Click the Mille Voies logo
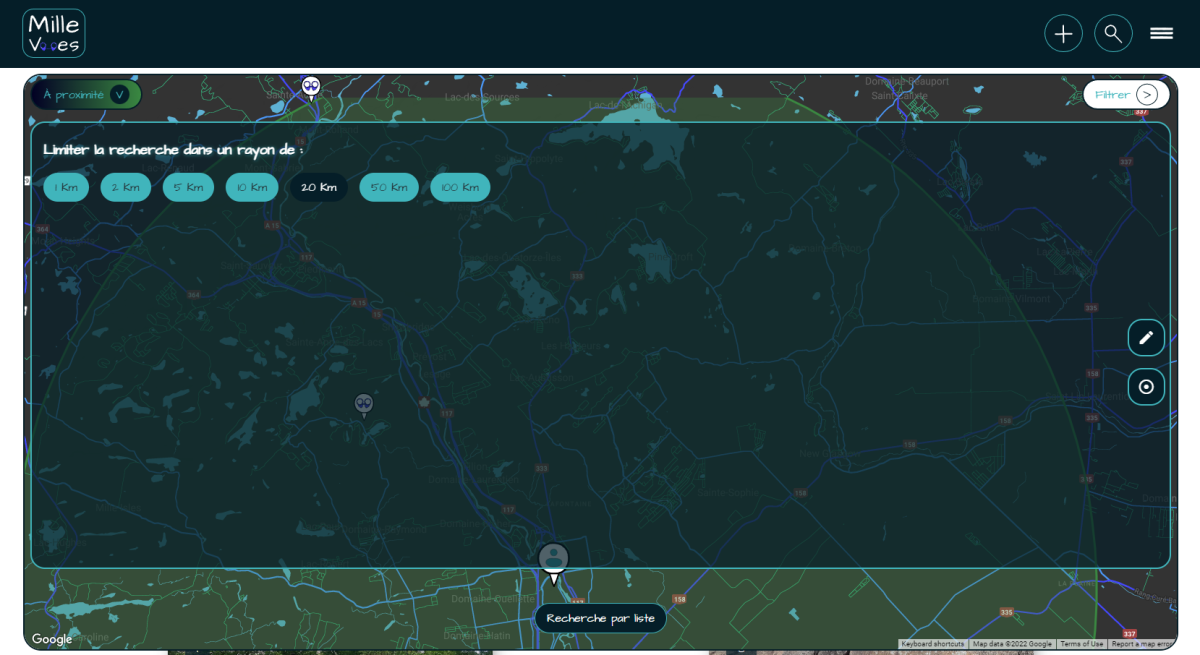Viewport: 1200px width, 655px height. [54, 33]
